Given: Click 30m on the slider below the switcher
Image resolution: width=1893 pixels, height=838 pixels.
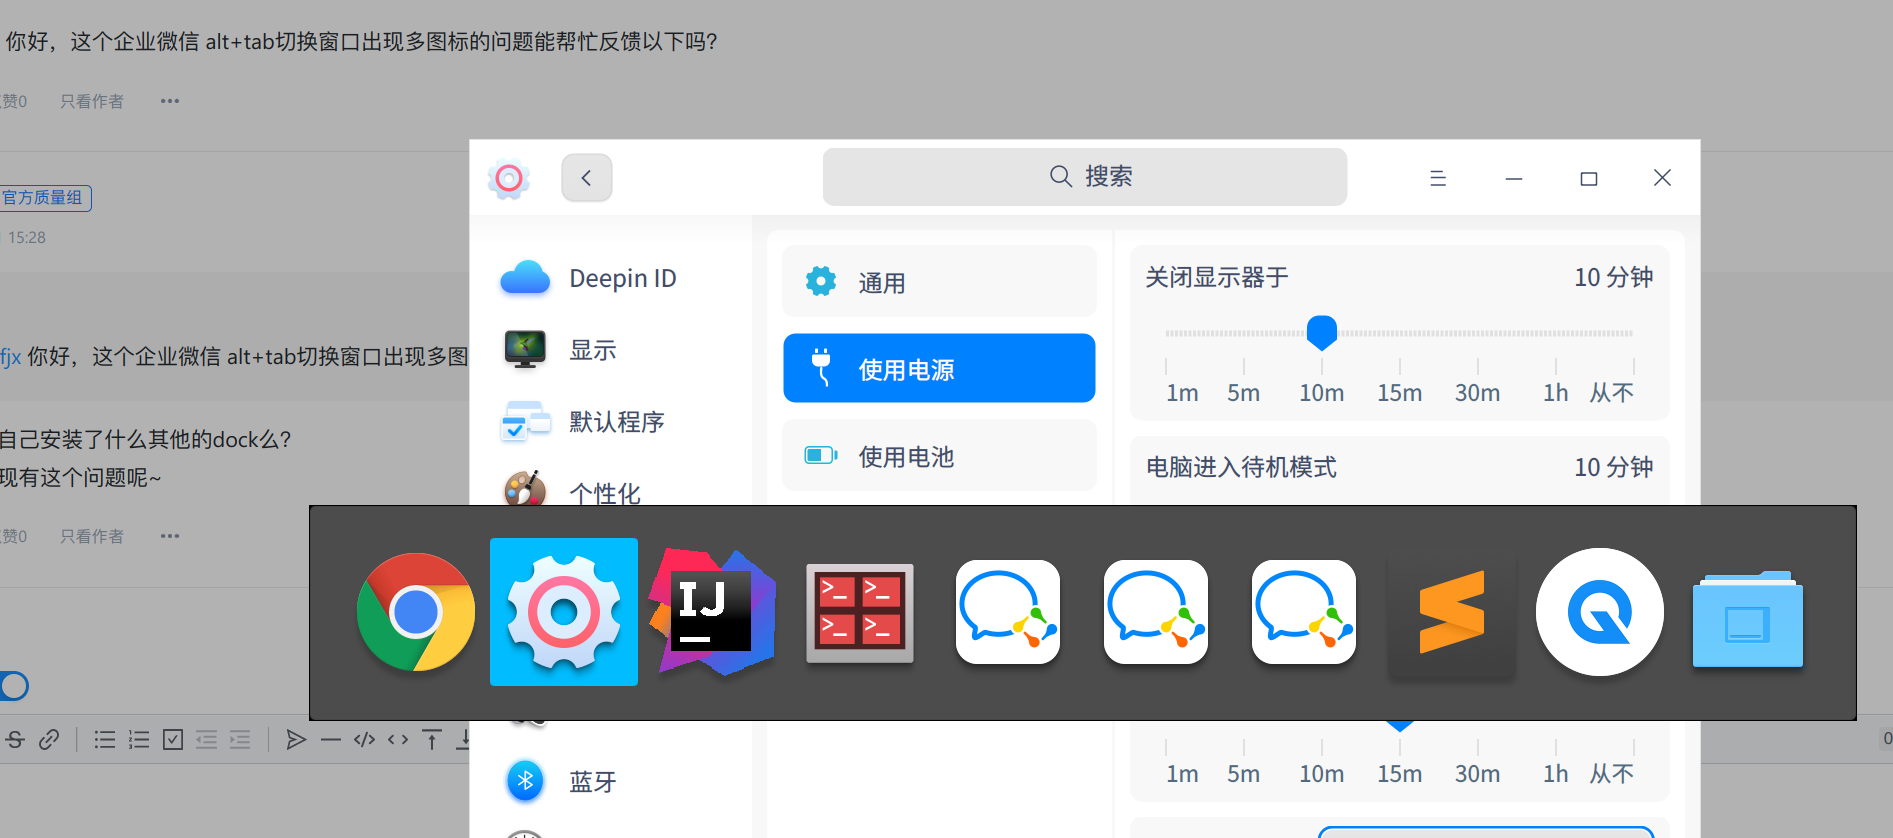Looking at the screenshot, I should click(1477, 774).
